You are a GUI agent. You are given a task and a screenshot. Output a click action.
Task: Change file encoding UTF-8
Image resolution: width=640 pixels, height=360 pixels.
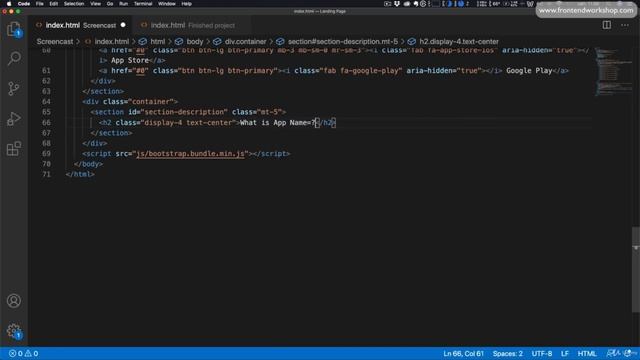[x=542, y=353]
